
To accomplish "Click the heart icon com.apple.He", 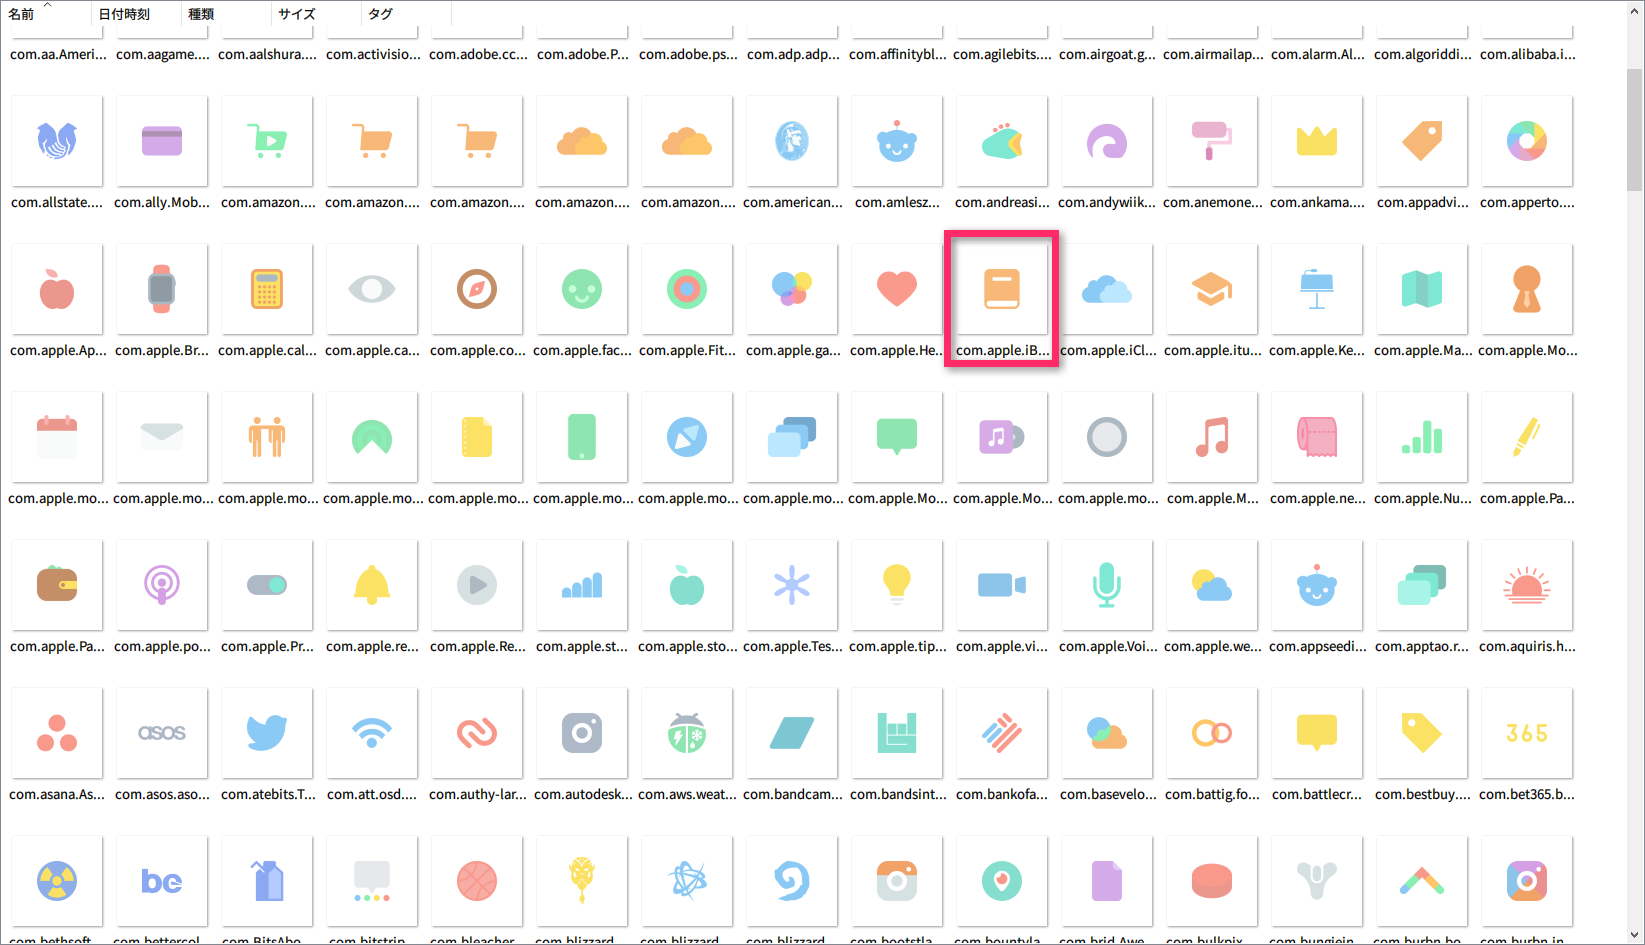I will pos(897,289).
